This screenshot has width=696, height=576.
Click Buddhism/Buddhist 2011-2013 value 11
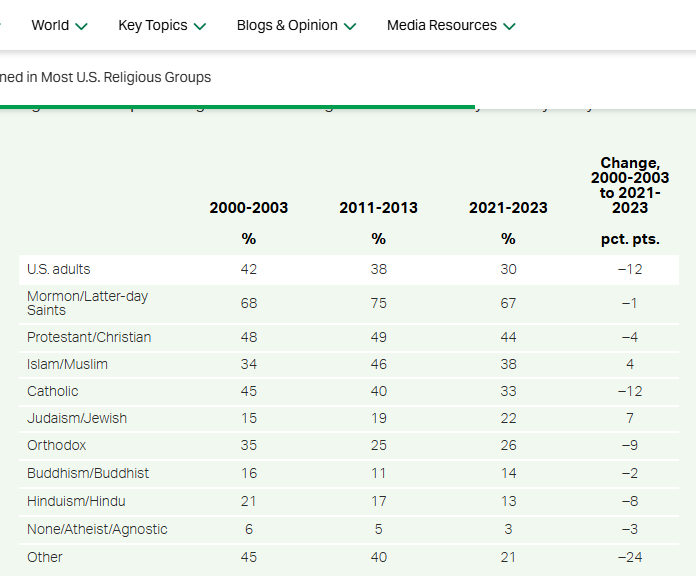(x=379, y=473)
